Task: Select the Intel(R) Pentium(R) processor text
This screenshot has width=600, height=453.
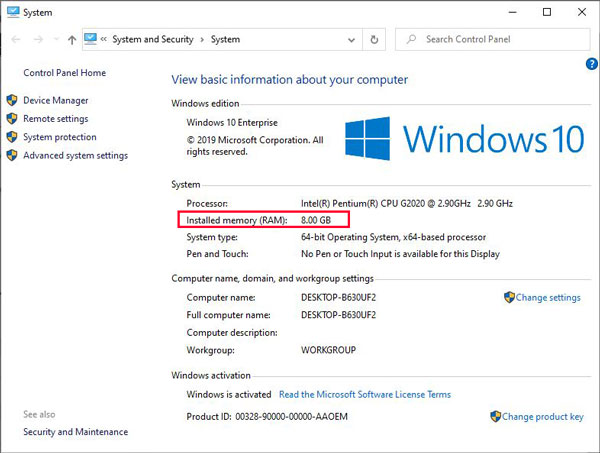Action: tap(407, 204)
